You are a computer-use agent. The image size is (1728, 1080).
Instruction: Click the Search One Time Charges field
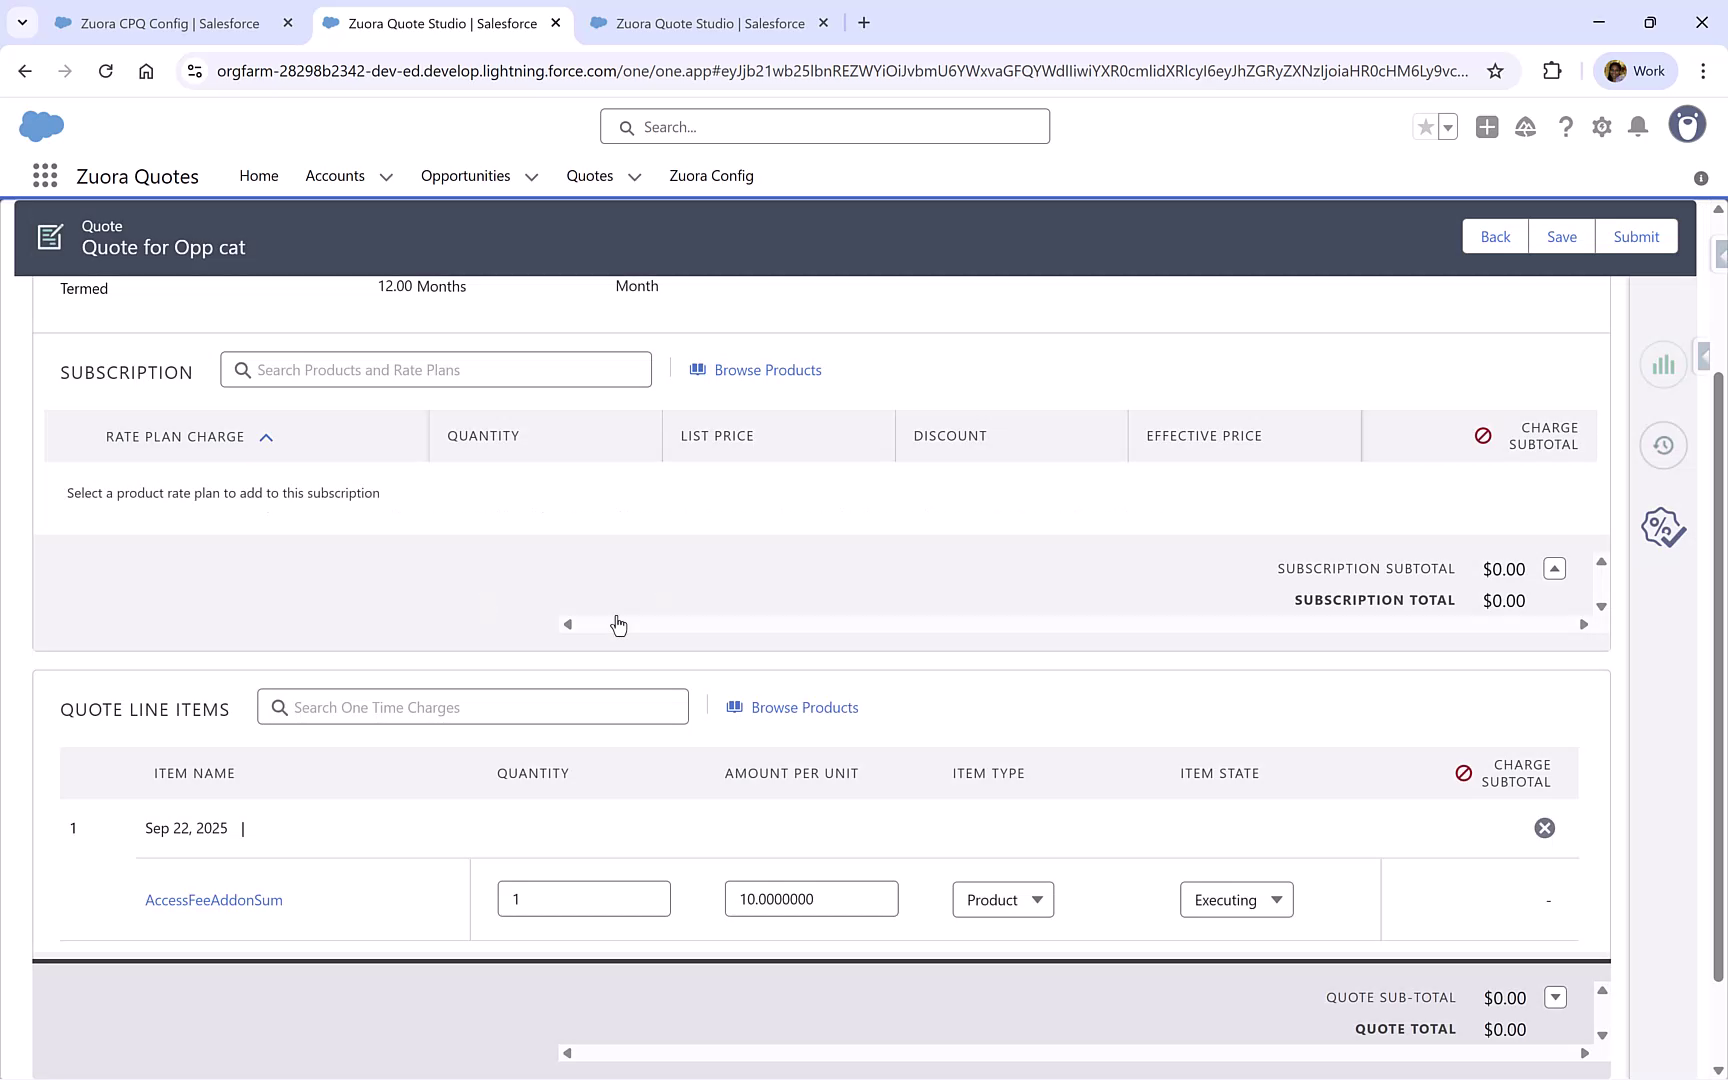click(472, 707)
